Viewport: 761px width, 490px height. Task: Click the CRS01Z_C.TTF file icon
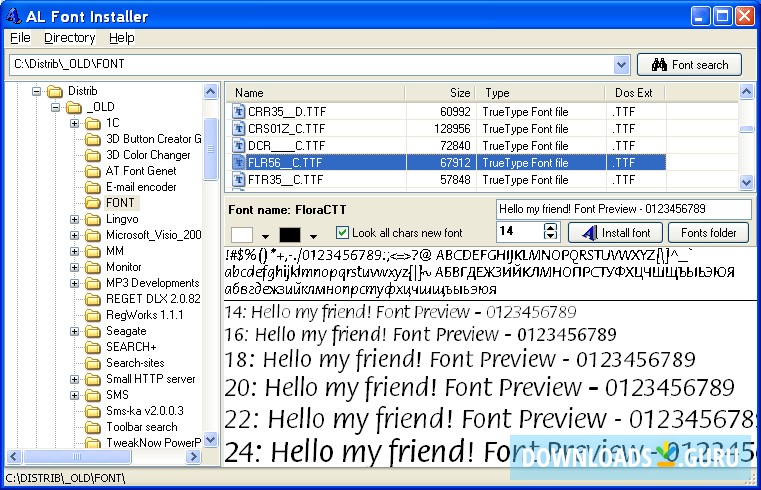239,129
